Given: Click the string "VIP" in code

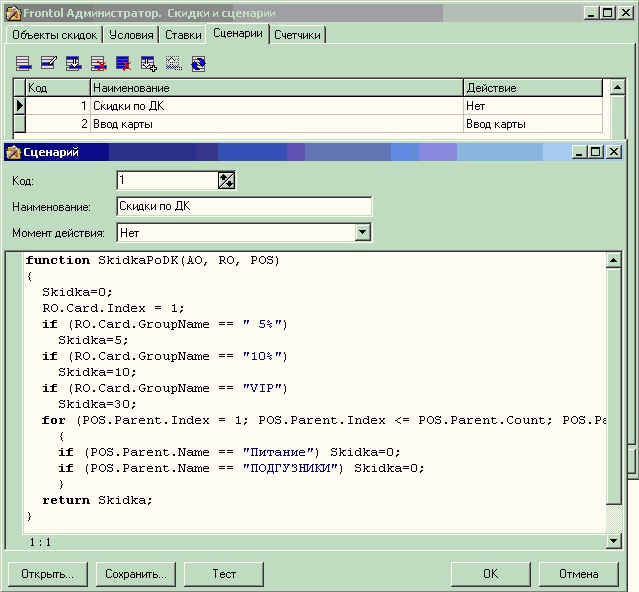Looking at the screenshot, I should pos(262,388).
